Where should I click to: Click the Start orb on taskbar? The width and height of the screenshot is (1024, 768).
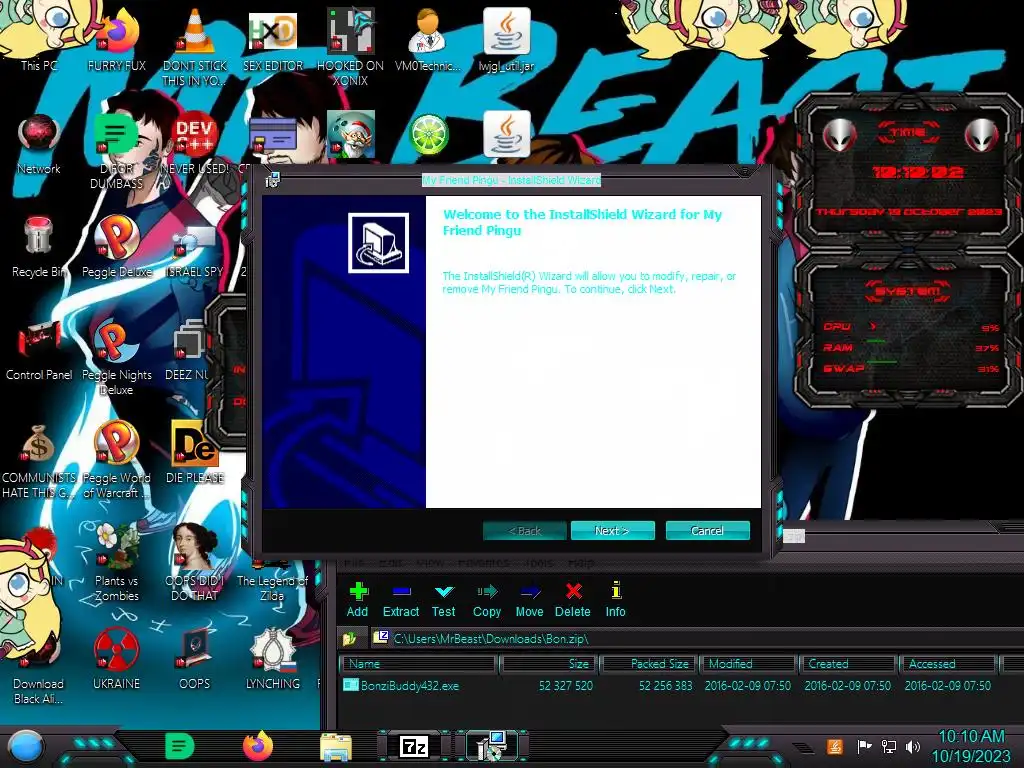click(25, 747)
